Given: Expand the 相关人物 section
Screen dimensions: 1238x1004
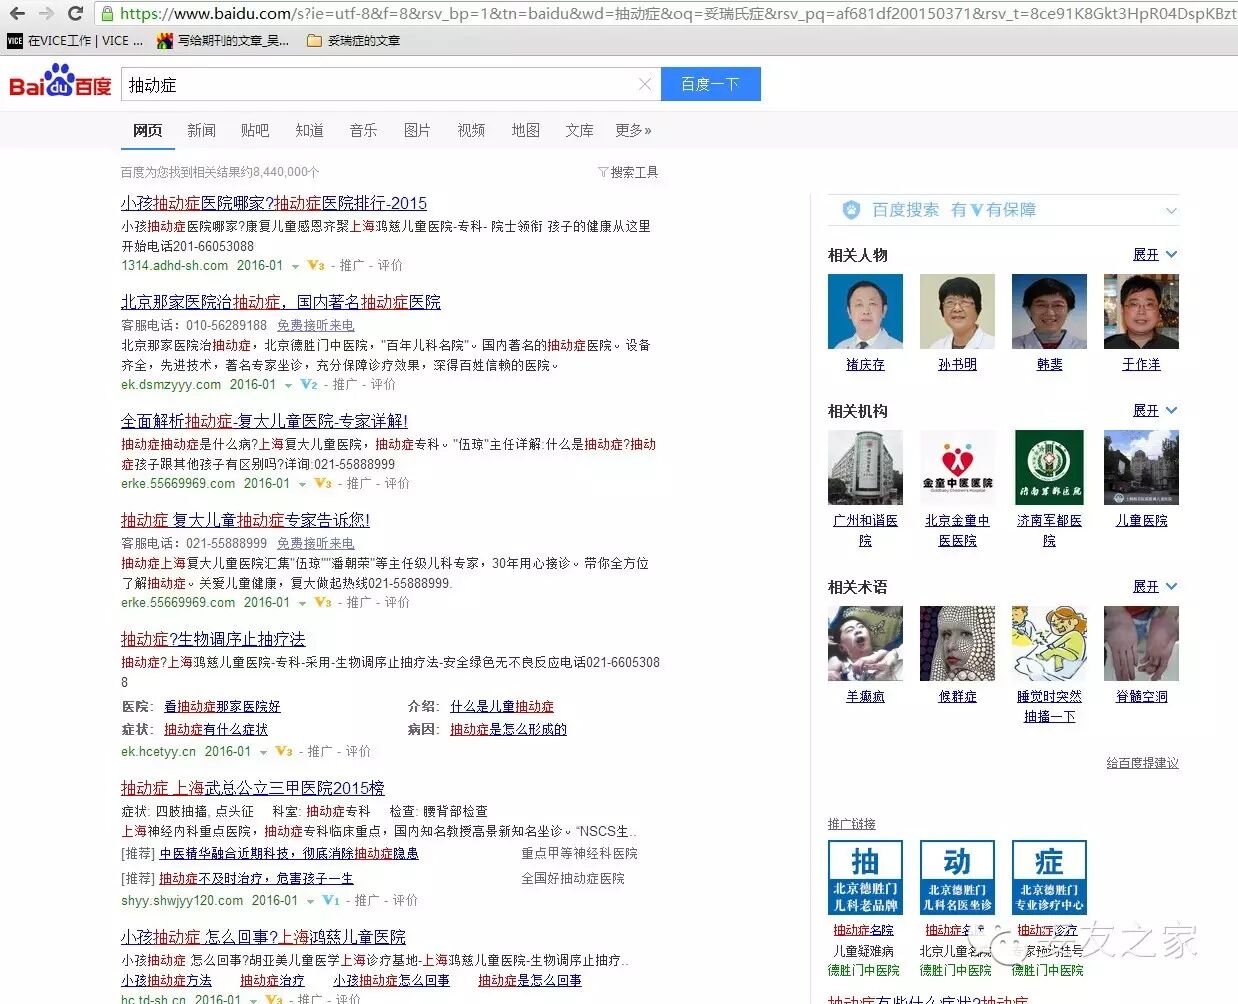Looking at the screenshot, I should pyautogui.click(x=1155, y=255).
